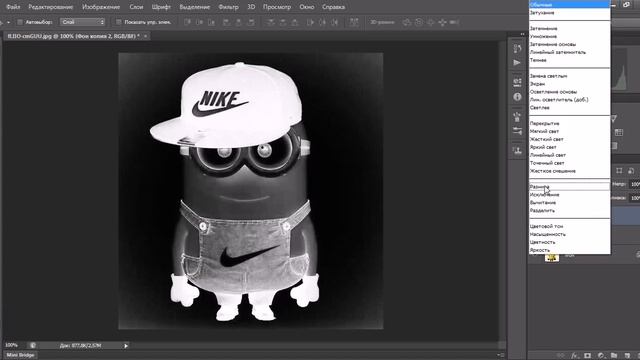
Task: Open the Шрифт menu
Action: click(x=161, y=7)
